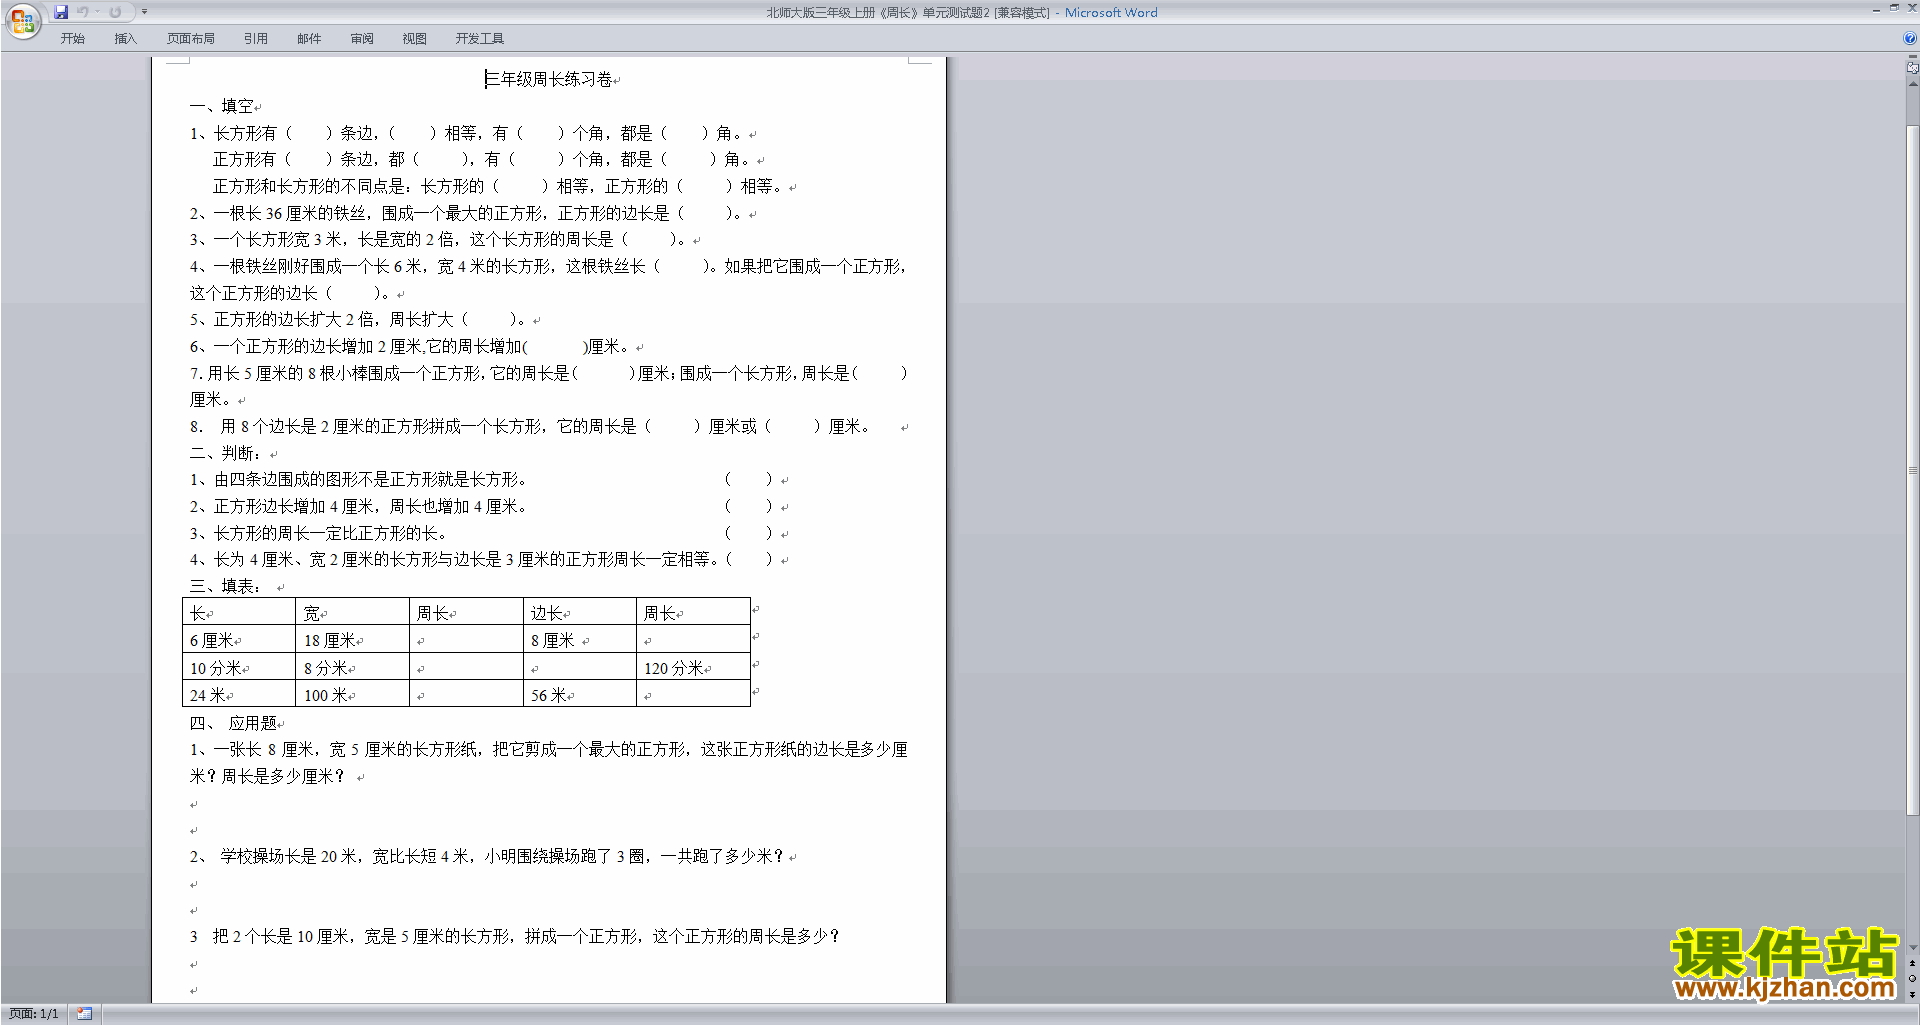Click the line 5、正方形的边长扩大 2 倍
The image size is (1920, 1025).
pos(358,320)
